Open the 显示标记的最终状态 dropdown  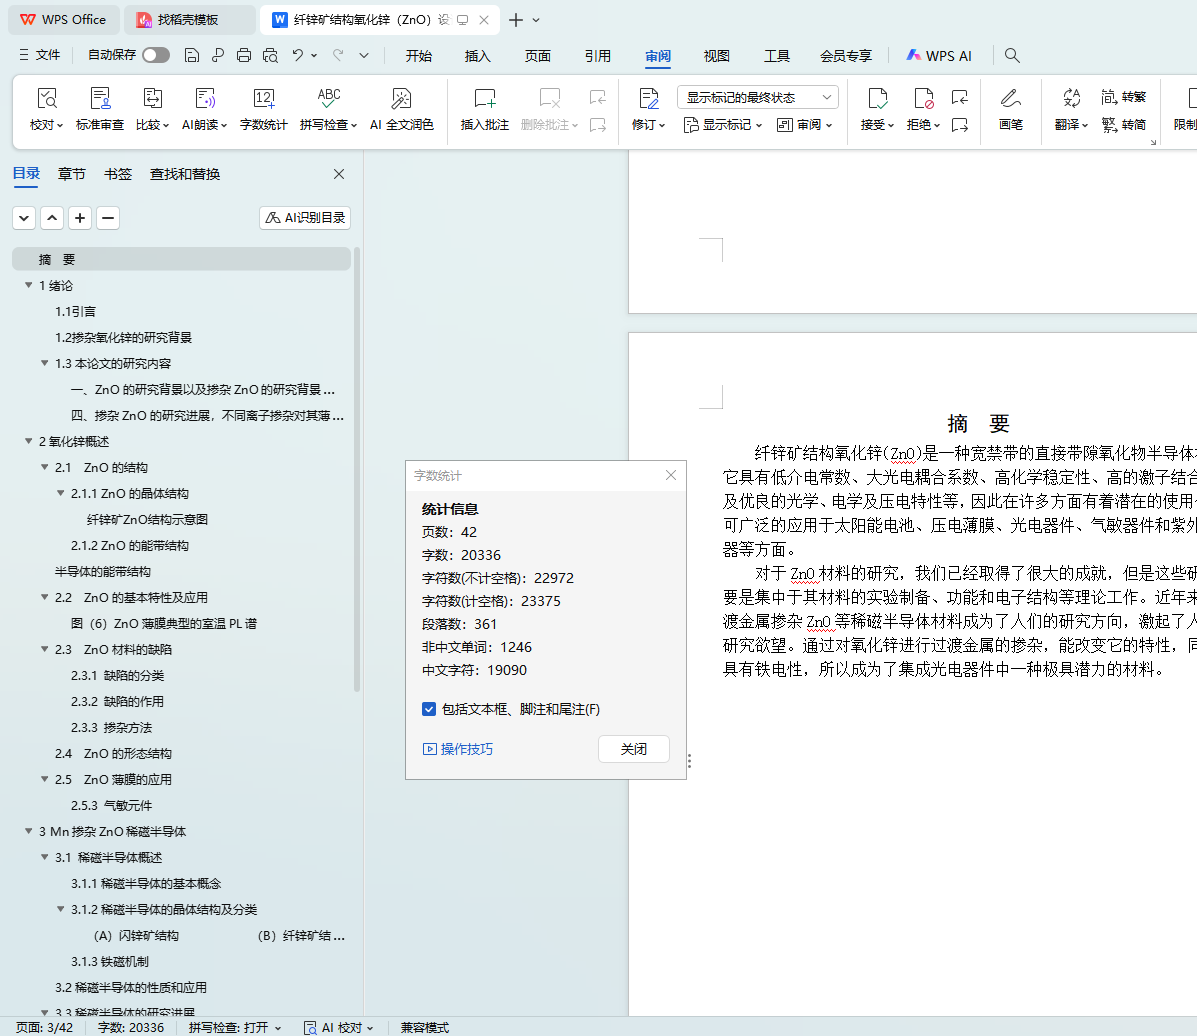coord(757,97)
